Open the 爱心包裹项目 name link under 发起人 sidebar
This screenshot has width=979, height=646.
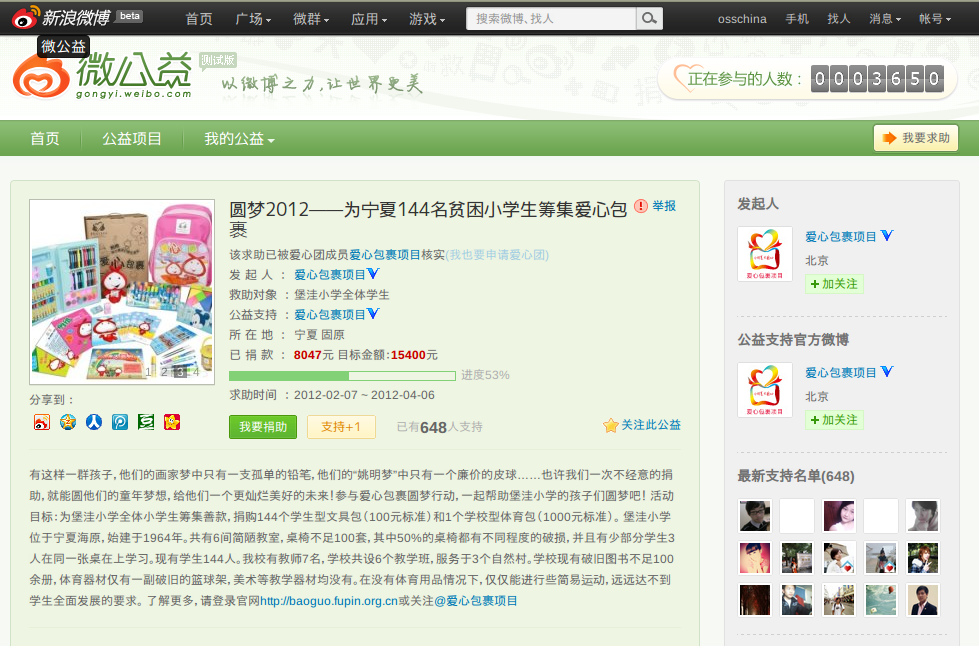click(x=841, y=237)
